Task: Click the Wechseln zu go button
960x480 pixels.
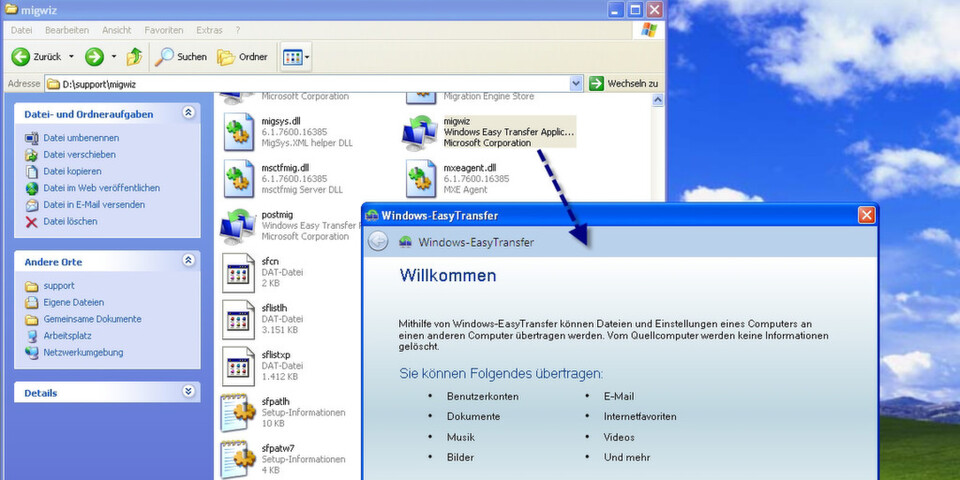Action: coord(623,84)
